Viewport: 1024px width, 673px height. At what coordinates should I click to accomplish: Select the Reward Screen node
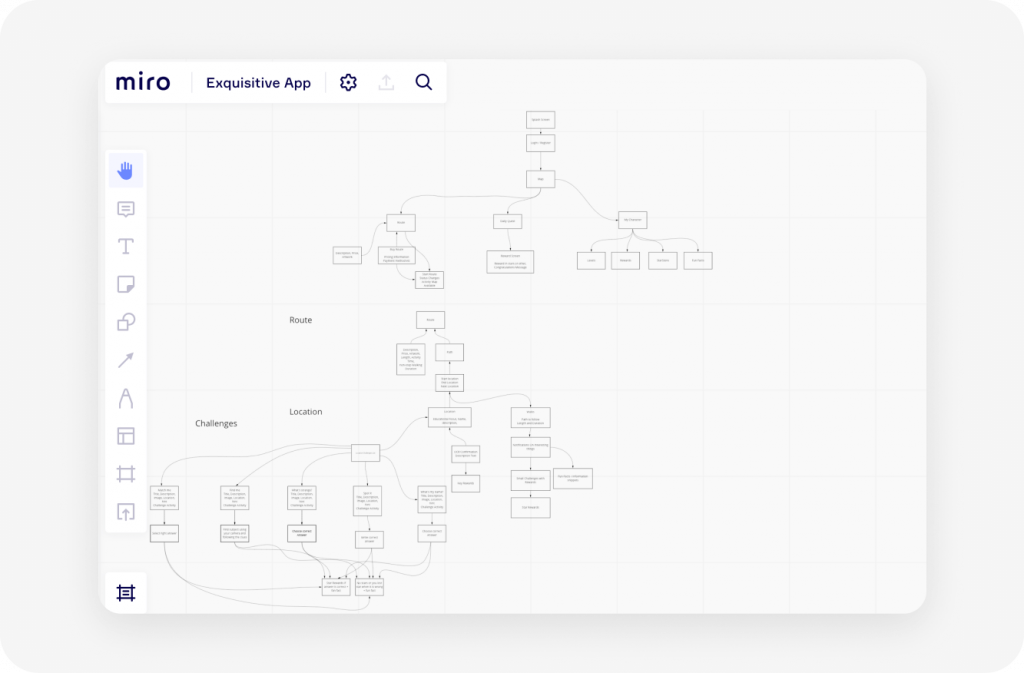[x=510, y=262]
